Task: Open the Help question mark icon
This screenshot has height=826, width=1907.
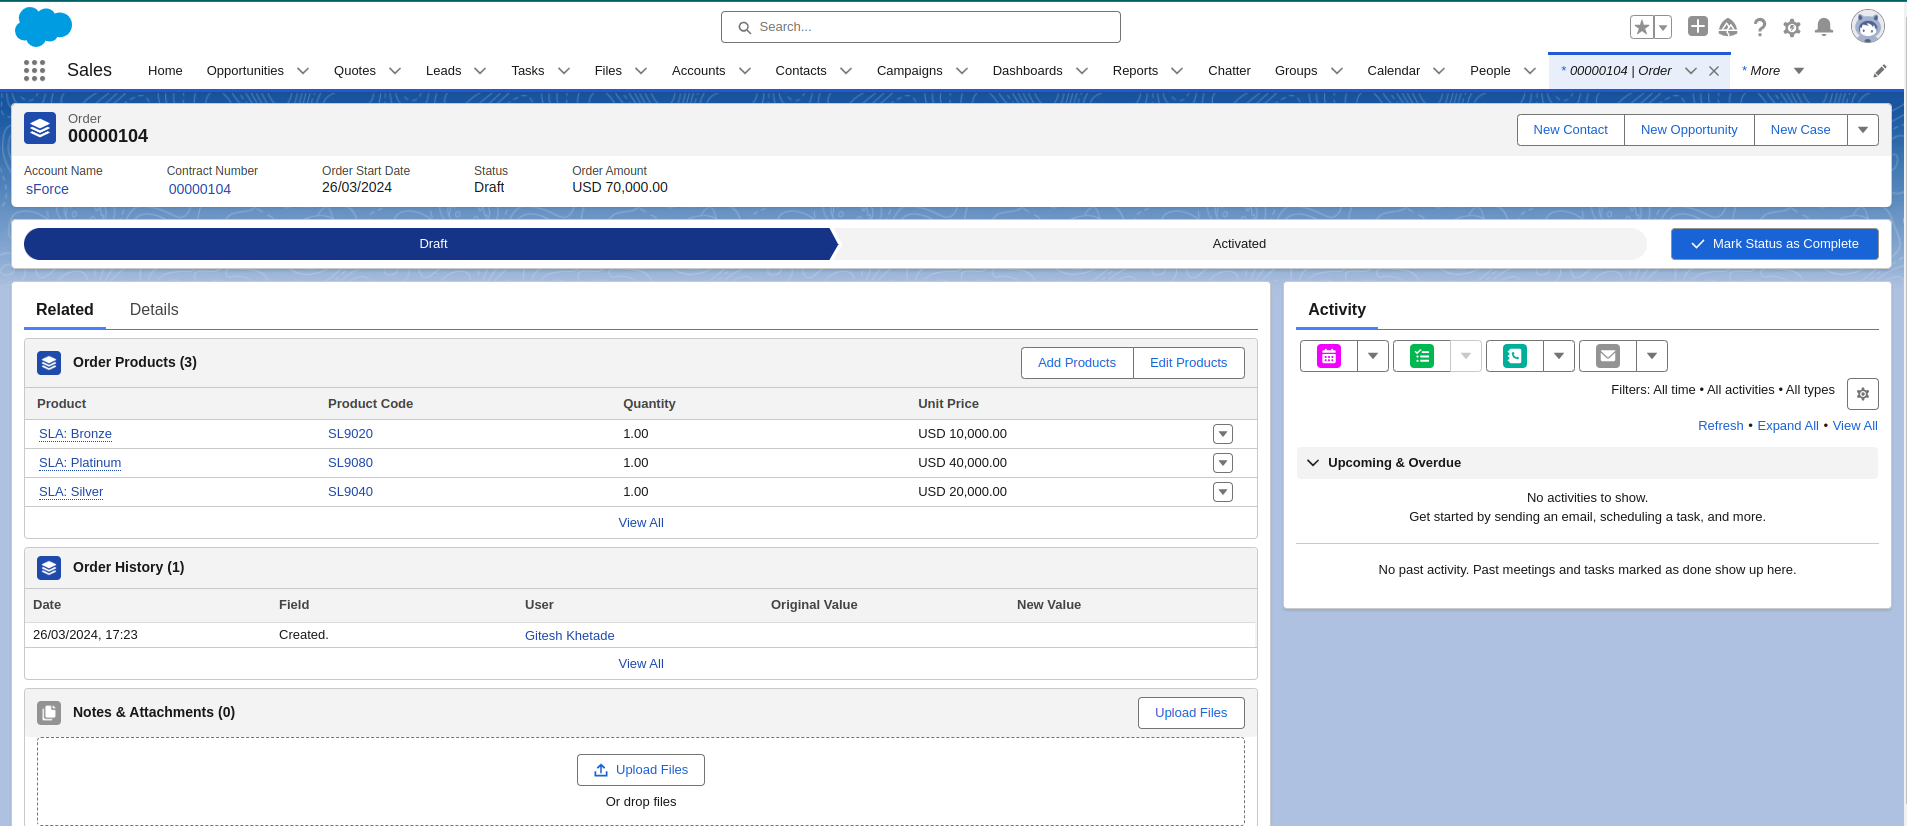Action: pos(1760,27)
